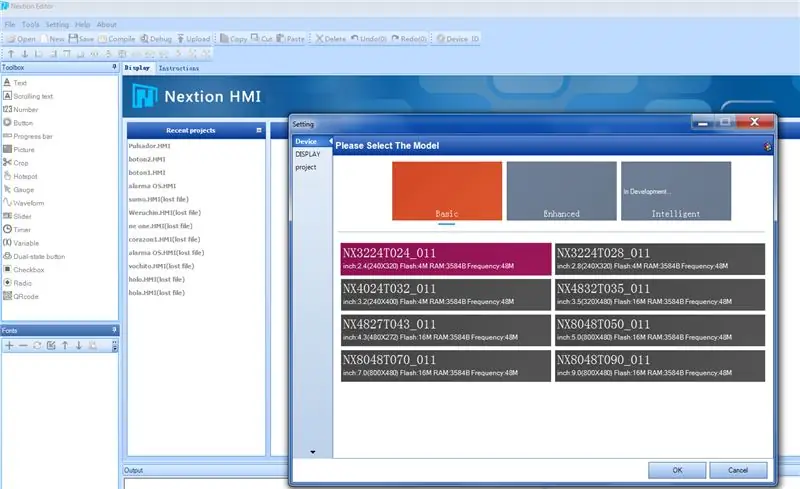Click the Undo toolbar button

point(368,39)
